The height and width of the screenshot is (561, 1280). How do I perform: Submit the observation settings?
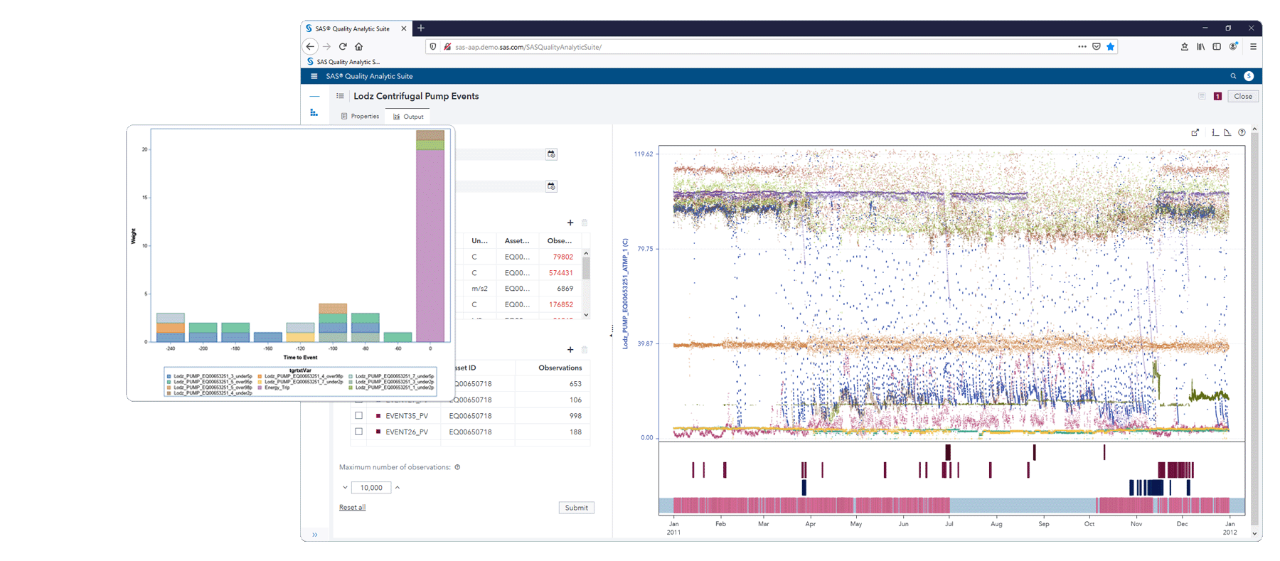(576, 507)
